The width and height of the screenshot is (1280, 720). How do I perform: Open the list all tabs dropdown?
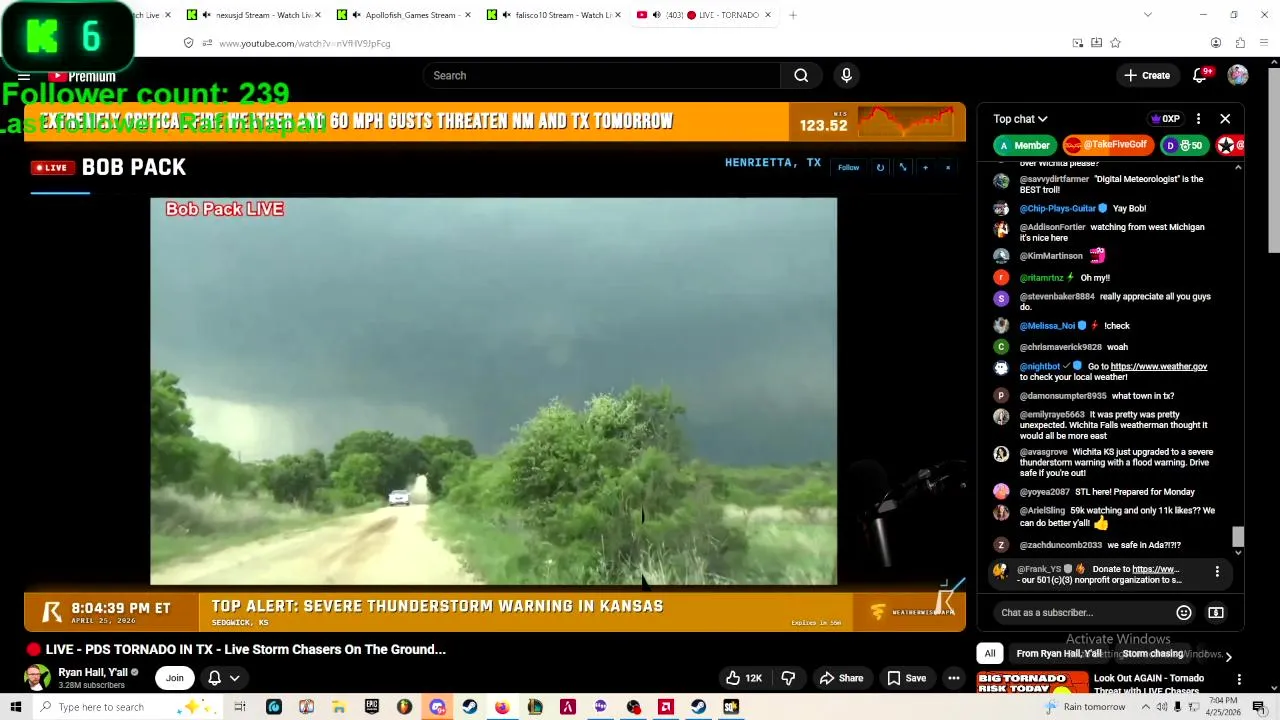(x=1147, y=15)
